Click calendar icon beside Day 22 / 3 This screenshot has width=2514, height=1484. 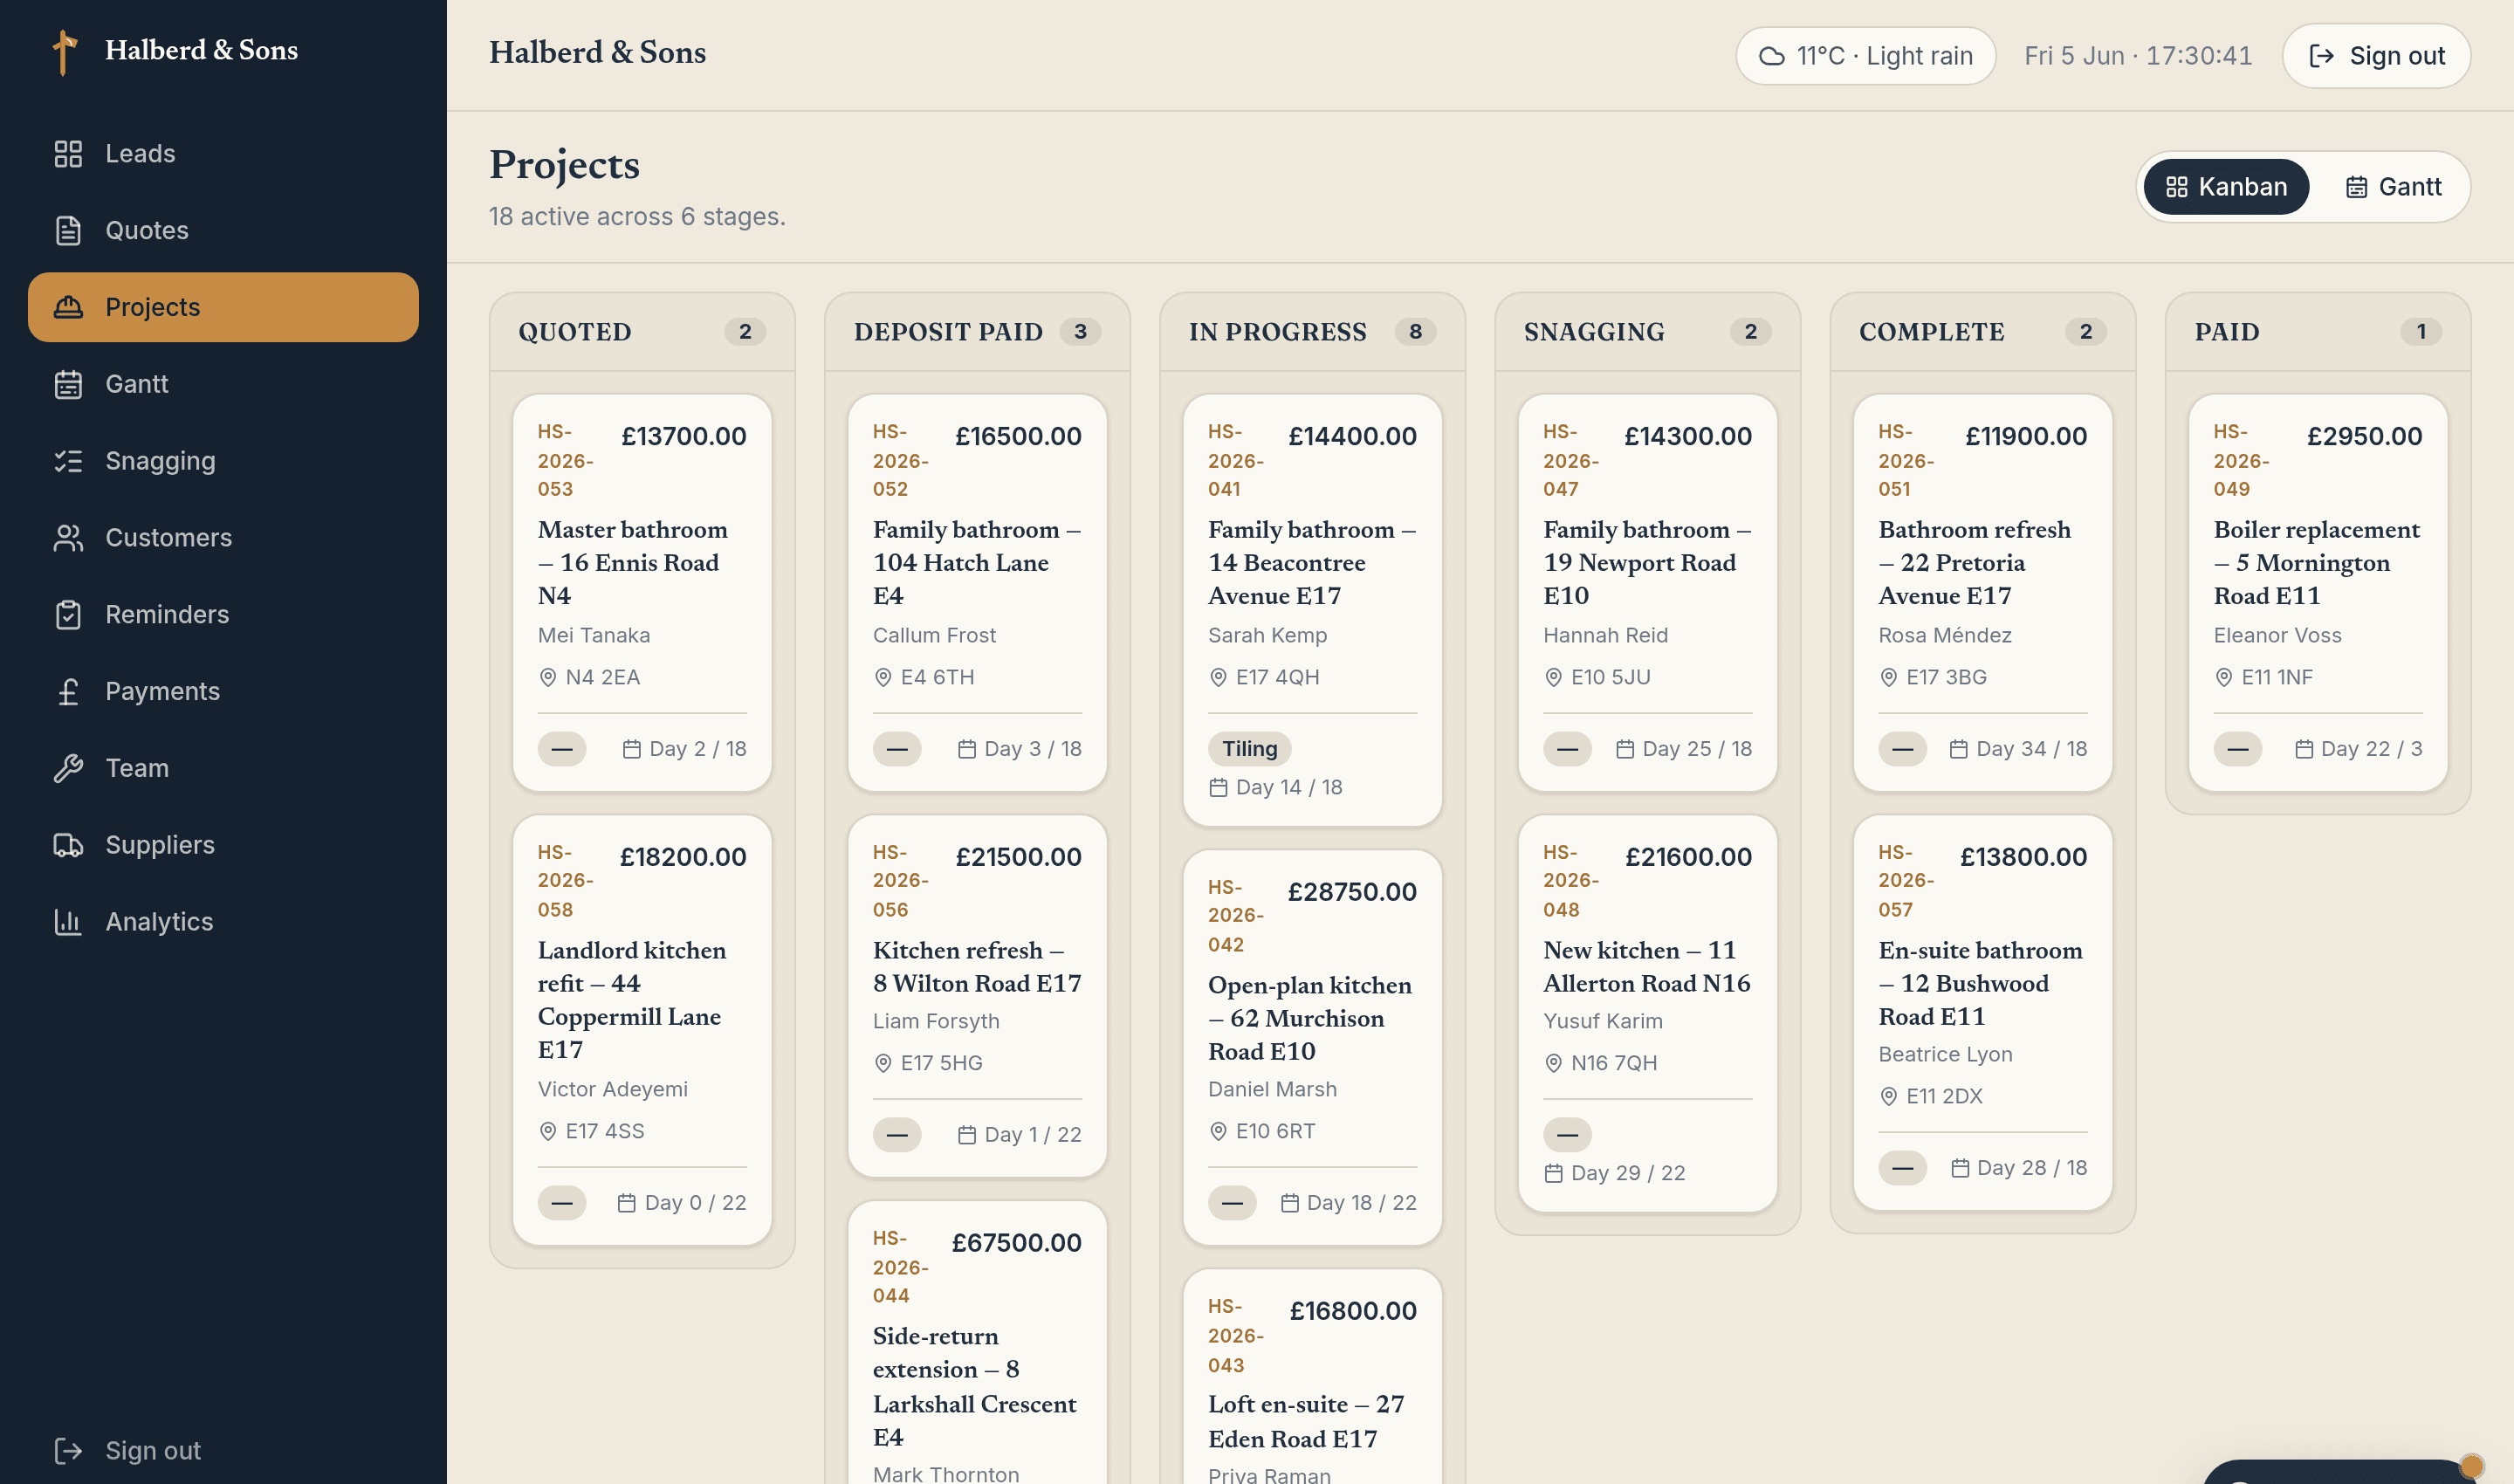click(x=2303, y=749)
